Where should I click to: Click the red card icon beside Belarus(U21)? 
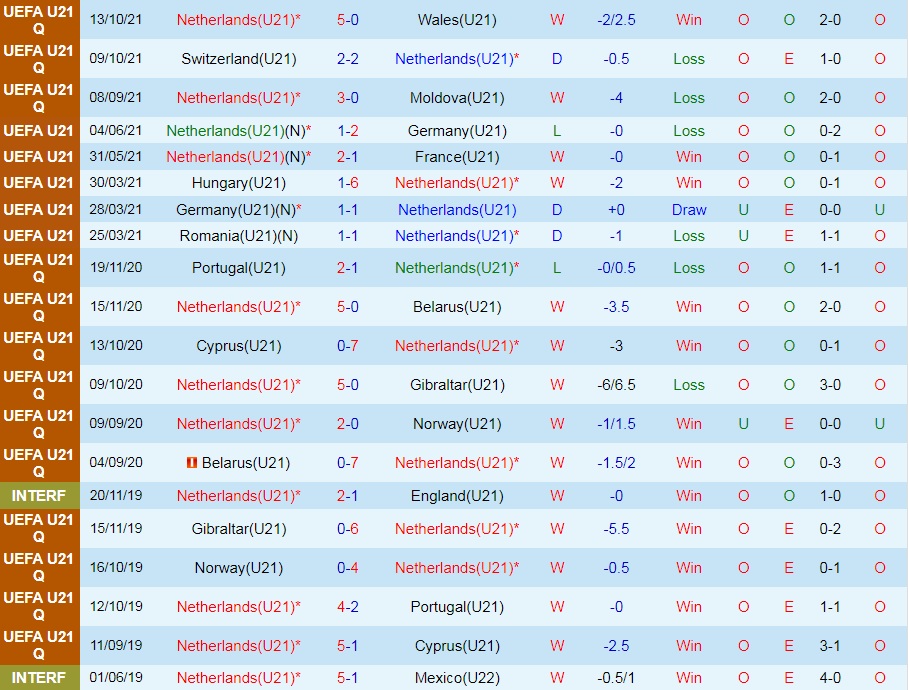192,463
